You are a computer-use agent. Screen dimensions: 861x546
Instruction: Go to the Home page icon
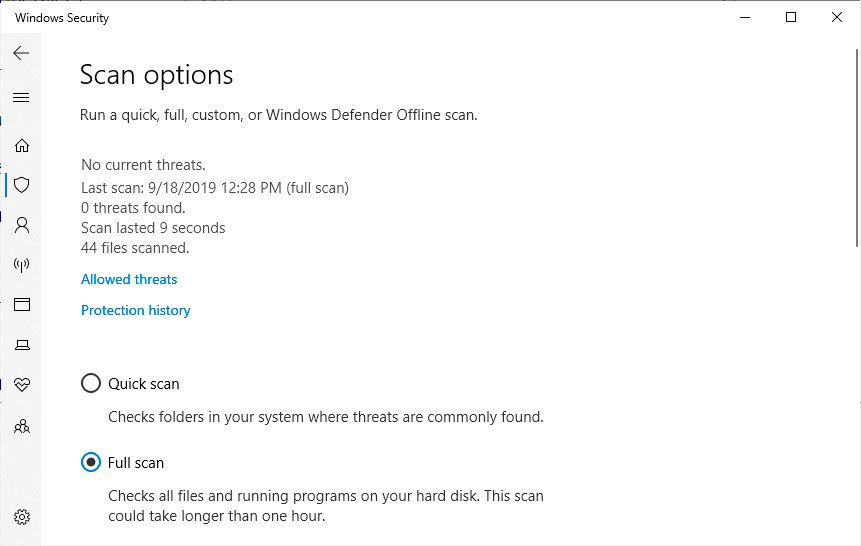tap(21, 145)
